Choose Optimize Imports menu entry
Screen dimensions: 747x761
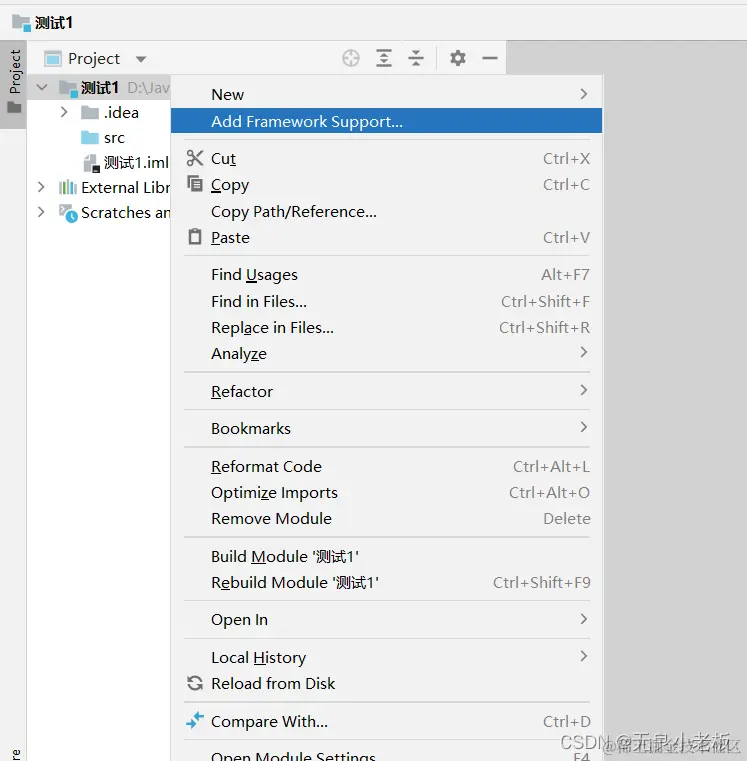pyautogui.click(x=386, y=493)
